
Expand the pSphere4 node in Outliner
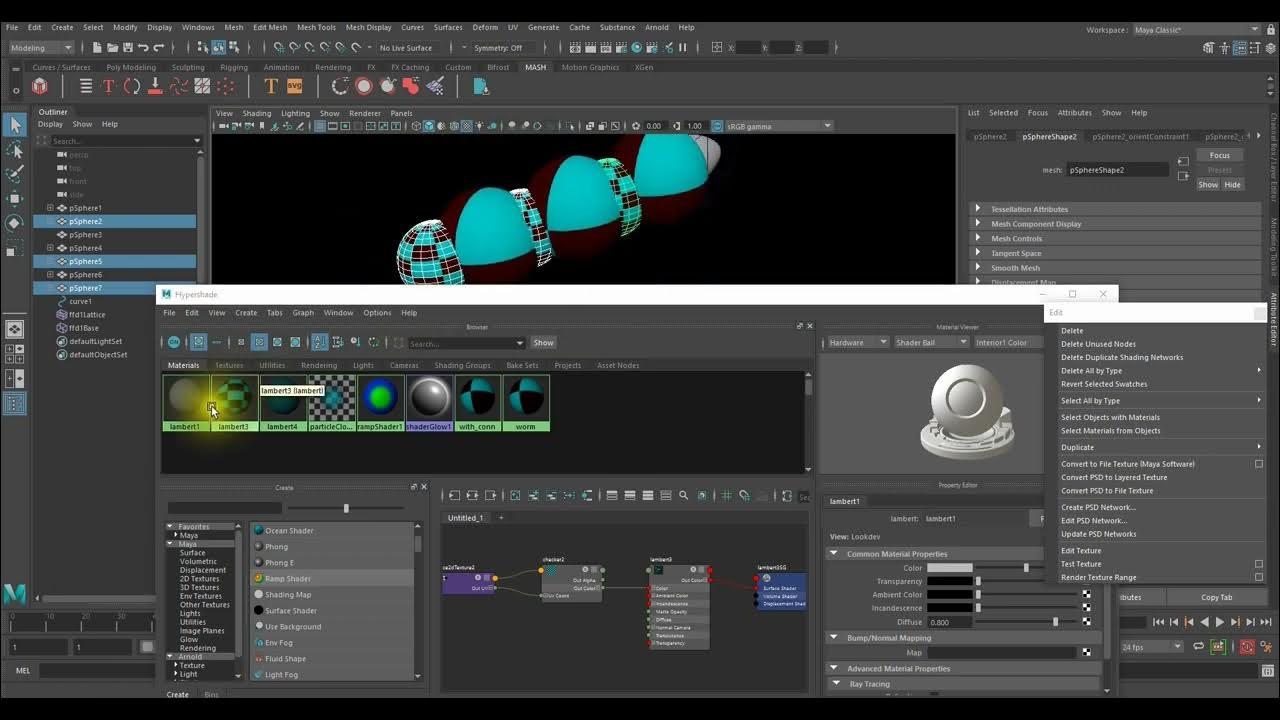(x=50, y=248)
